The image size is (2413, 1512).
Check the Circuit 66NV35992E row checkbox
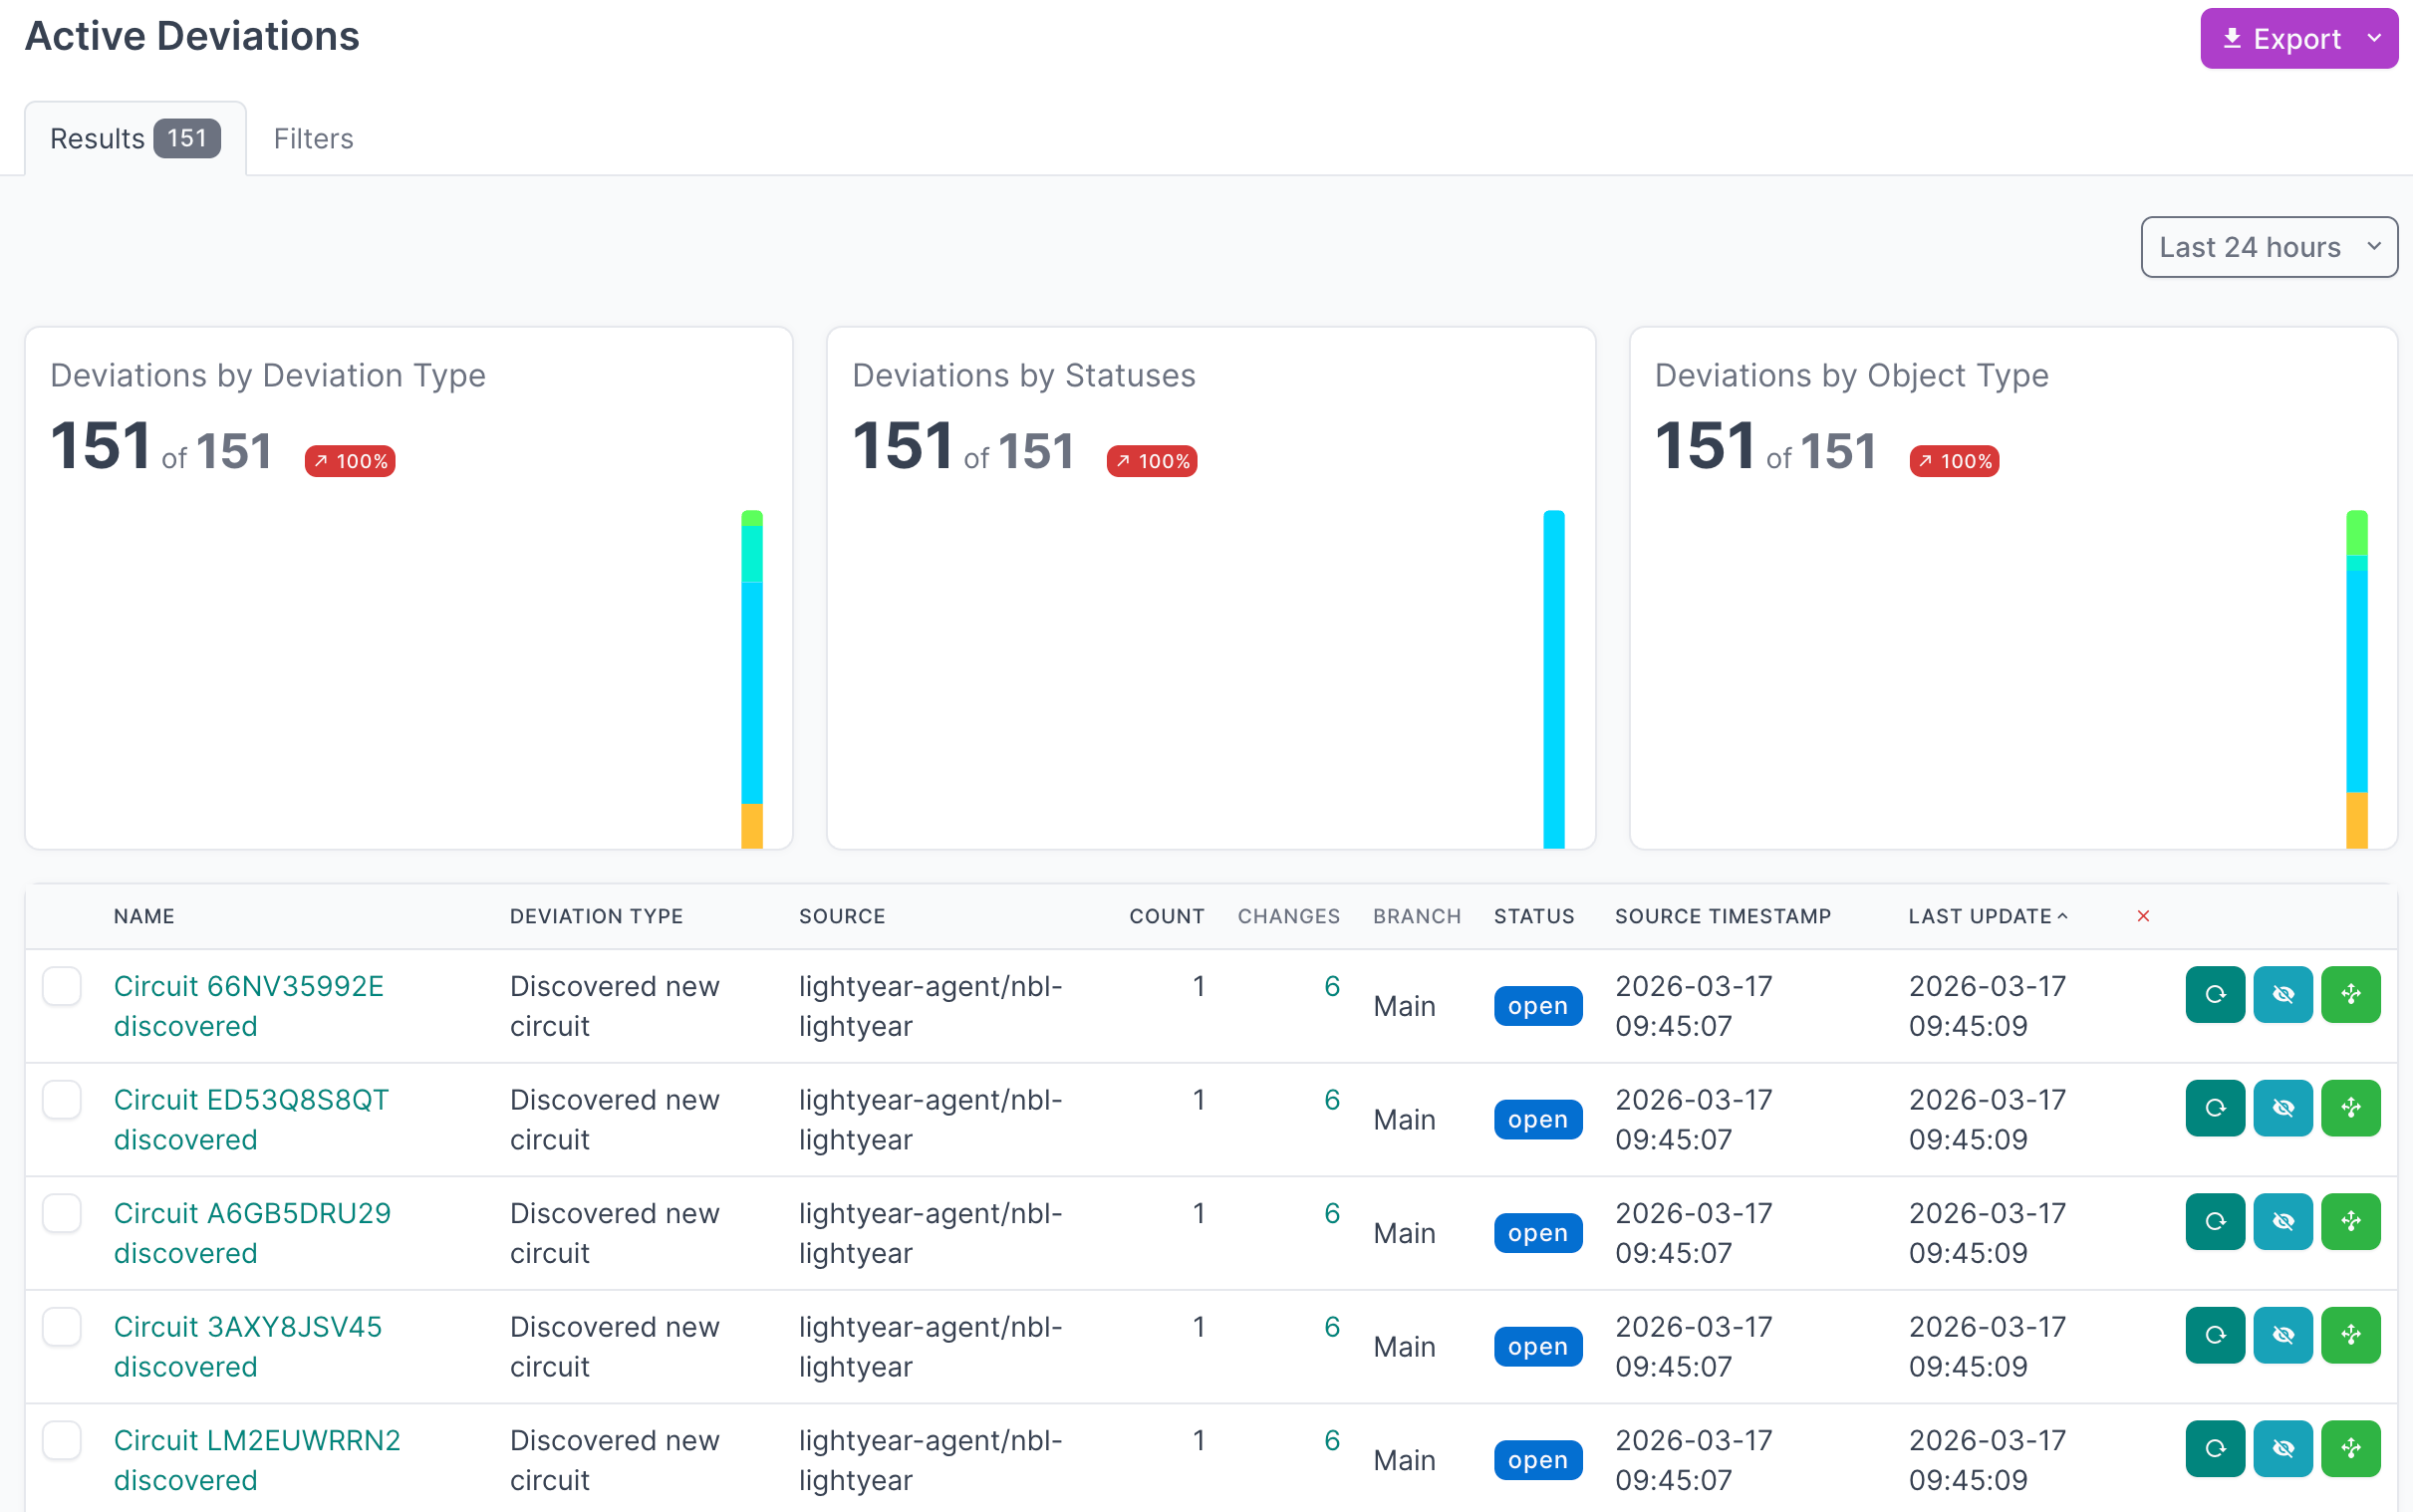pos(62,986)
